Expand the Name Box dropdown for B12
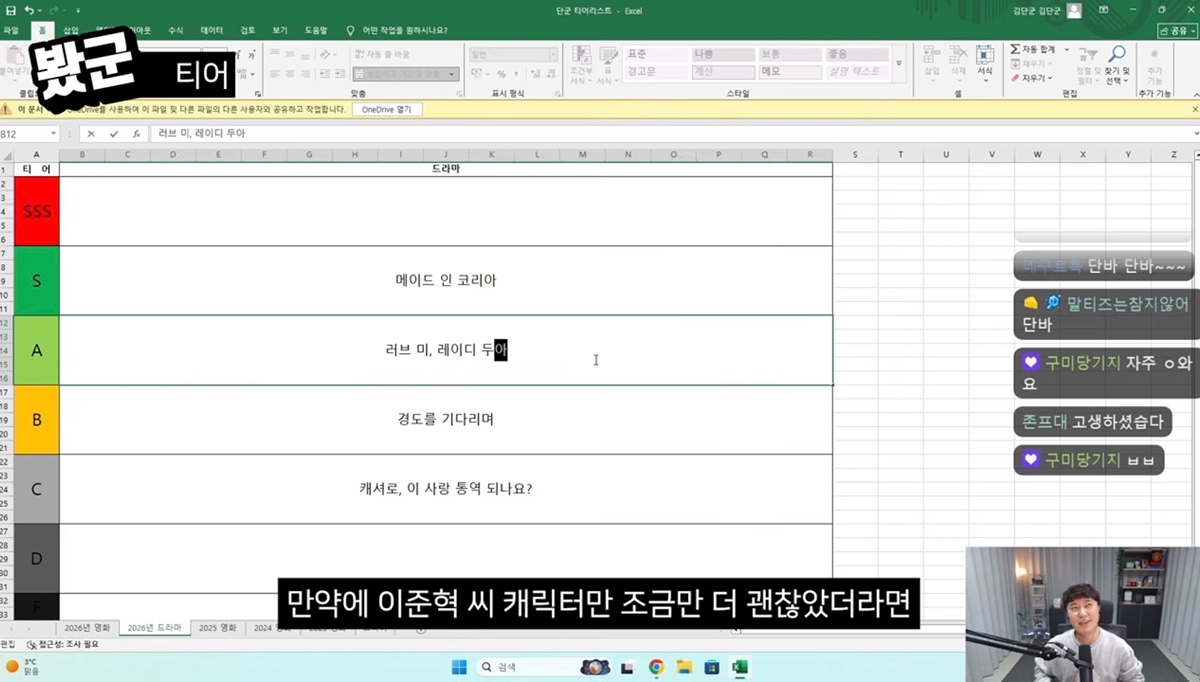Screen dimensions: 1200x682 [x=54, y=133]
